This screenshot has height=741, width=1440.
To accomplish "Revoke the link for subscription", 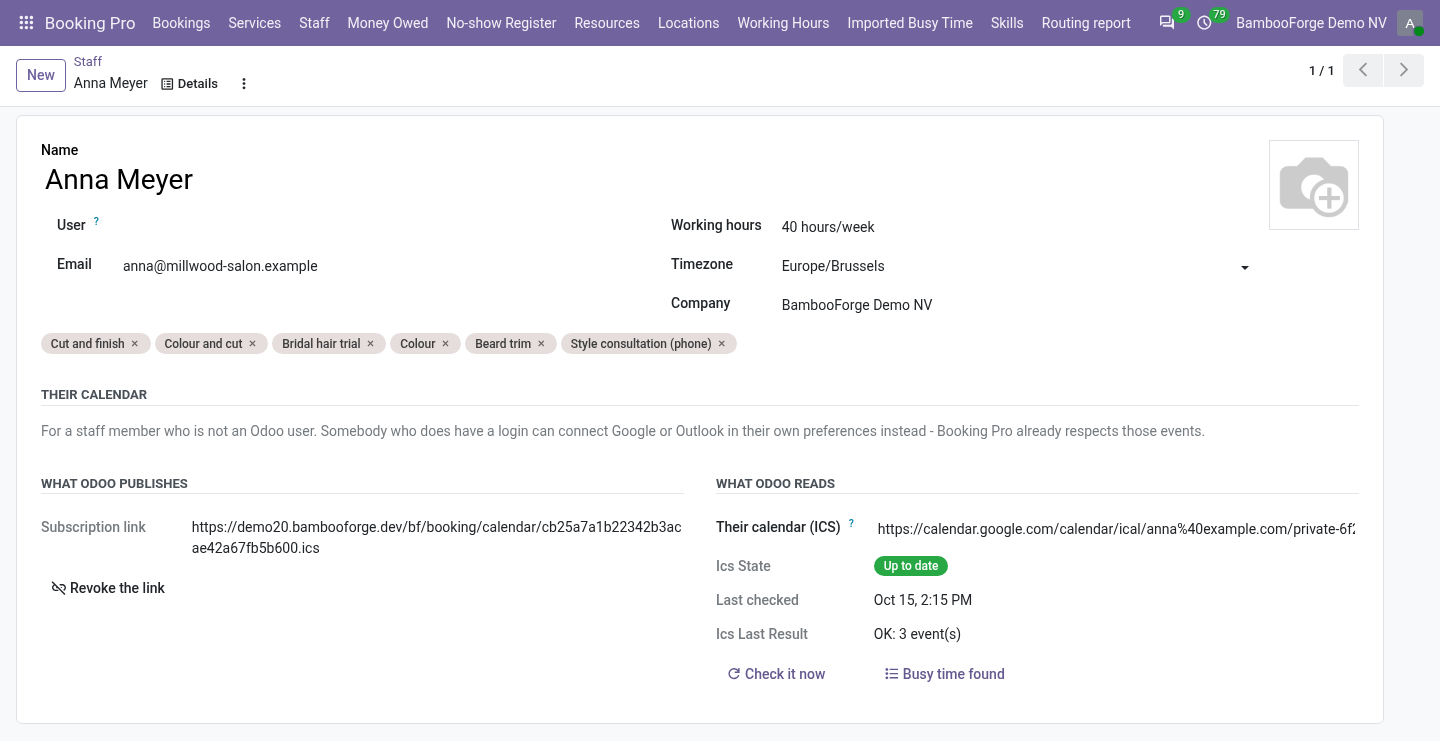I will pyautogui.click(x=108, y=588).
